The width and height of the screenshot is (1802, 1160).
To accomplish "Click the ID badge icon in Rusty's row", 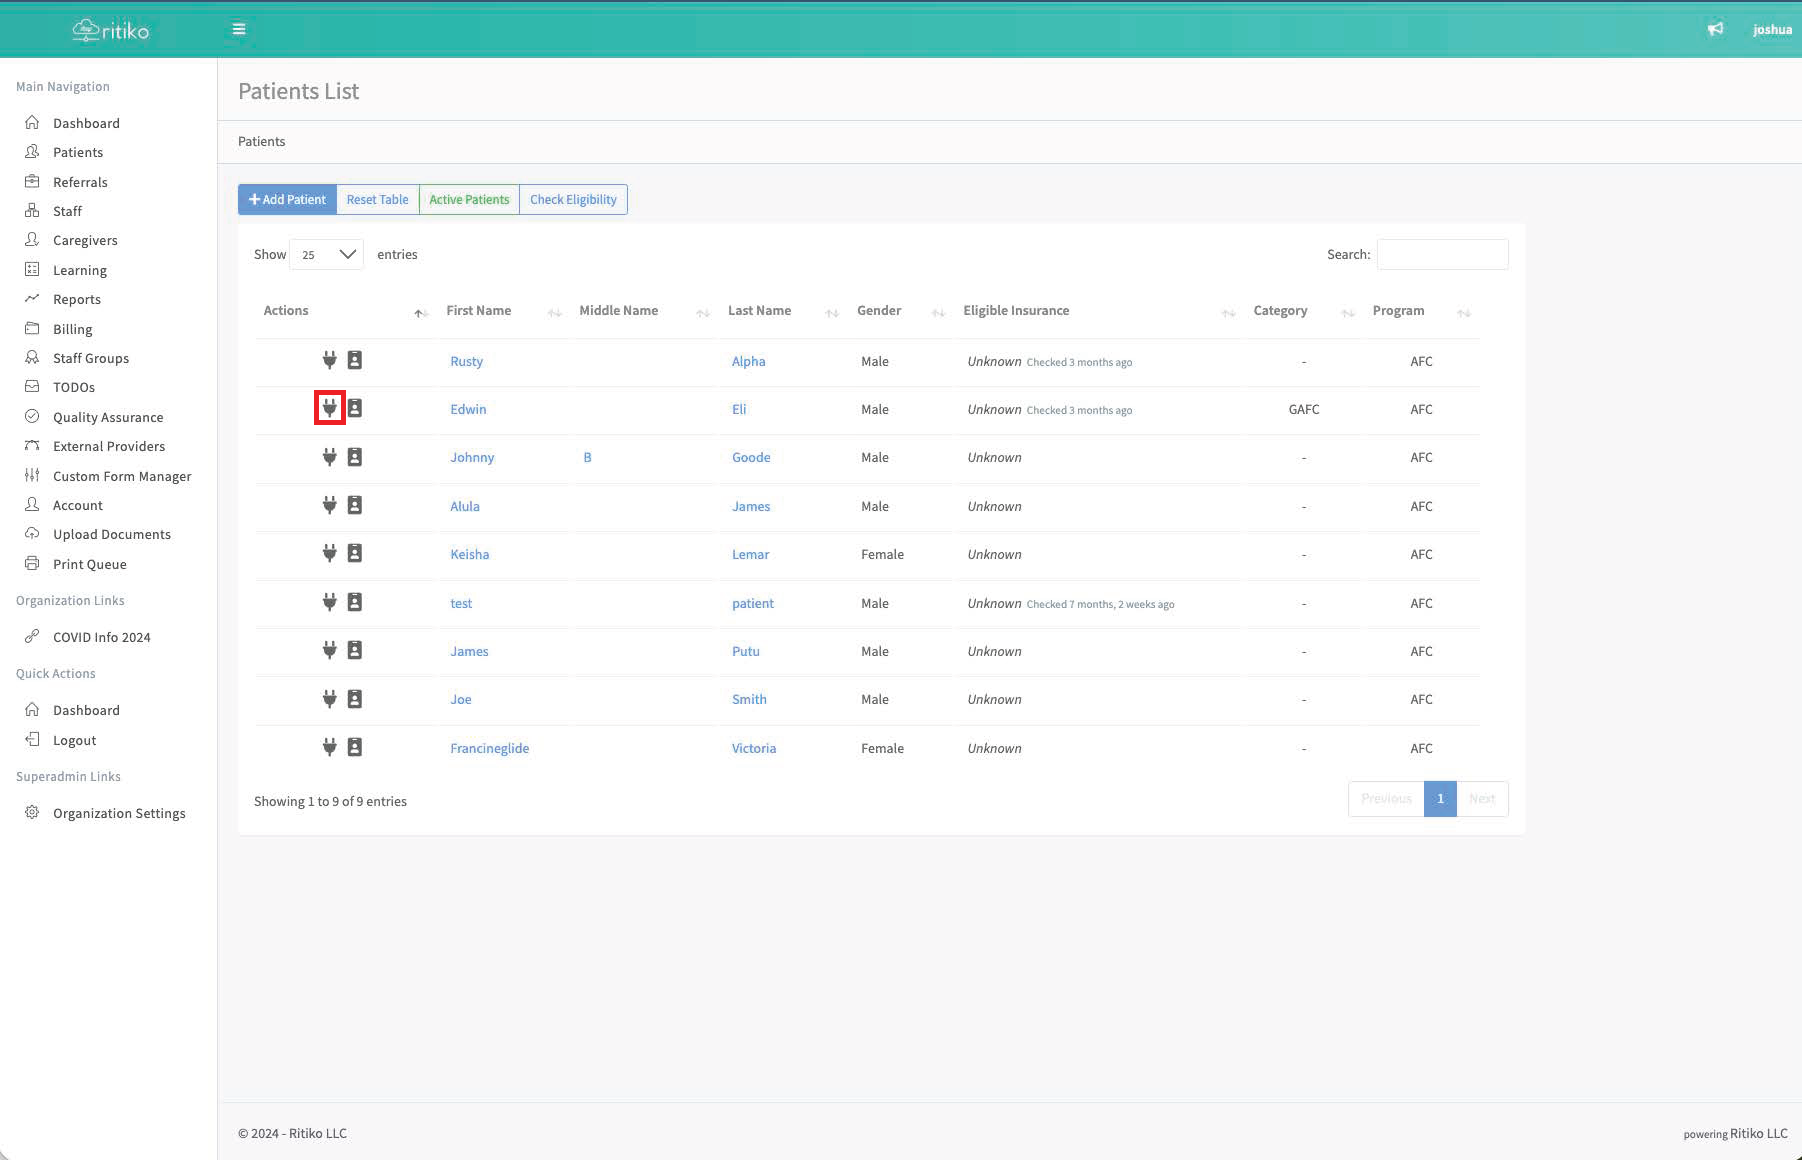I will point(354,360).
